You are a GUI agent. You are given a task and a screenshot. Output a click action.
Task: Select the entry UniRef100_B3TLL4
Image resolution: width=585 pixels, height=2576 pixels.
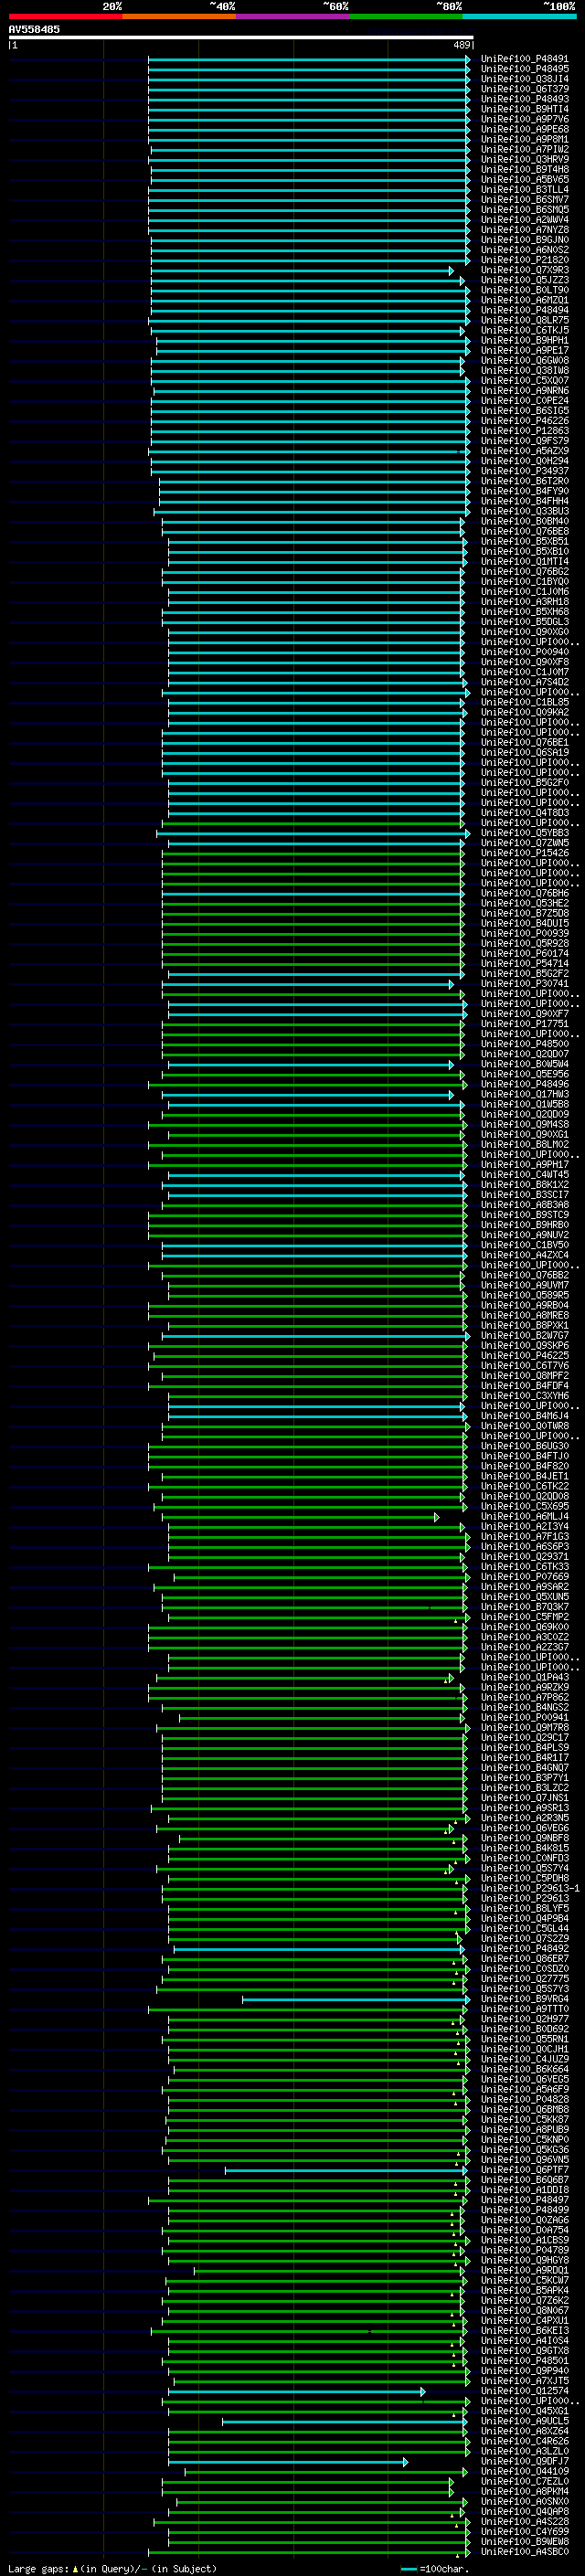click(524, 189)
